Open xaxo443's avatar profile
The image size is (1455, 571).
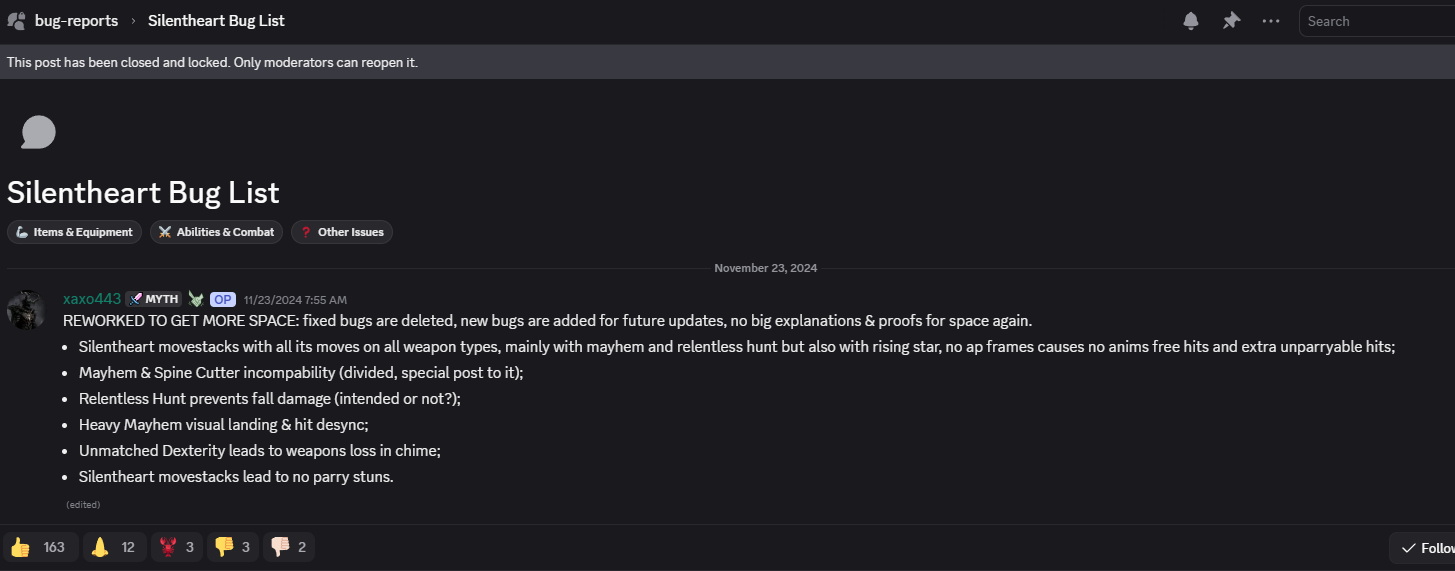click(x=27, y=310)
